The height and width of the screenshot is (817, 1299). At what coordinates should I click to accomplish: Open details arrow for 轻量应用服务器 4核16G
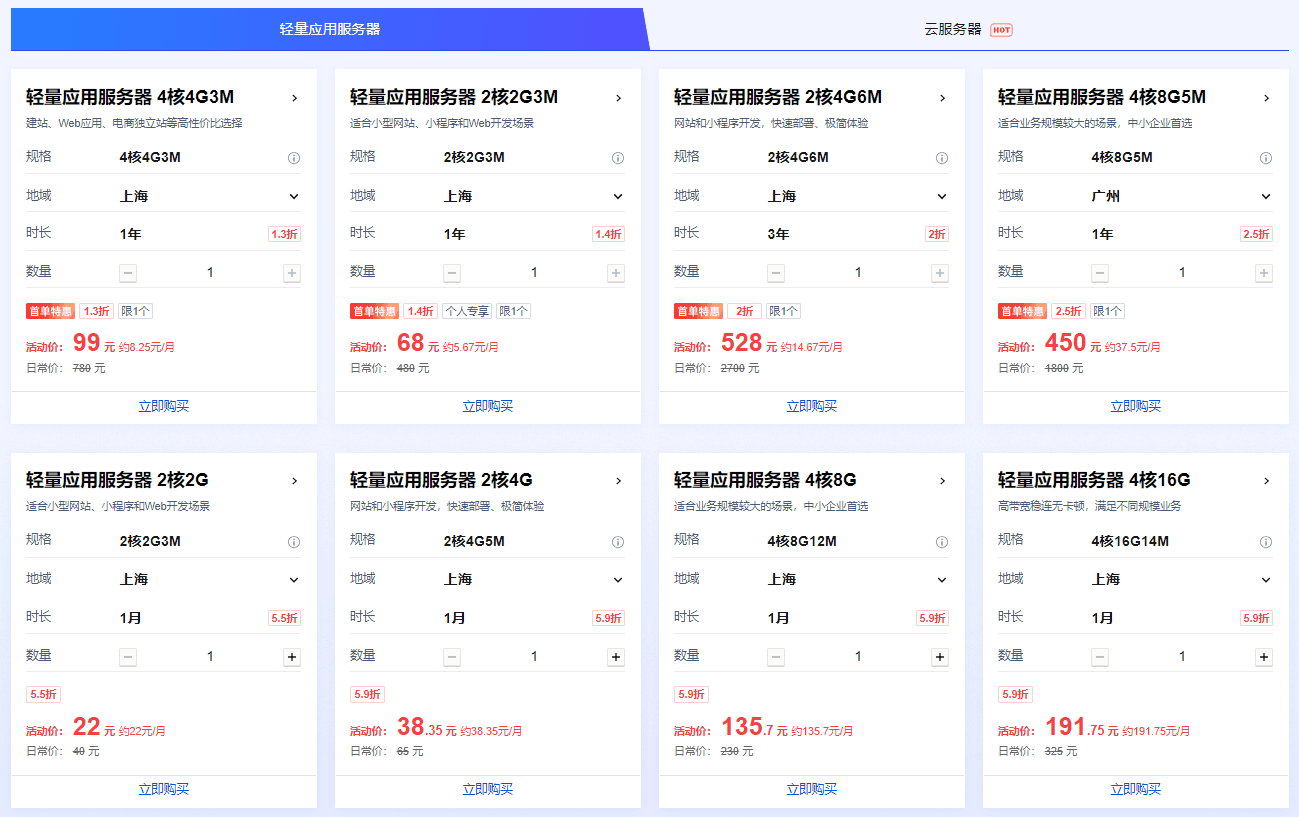click(1266, 481)
